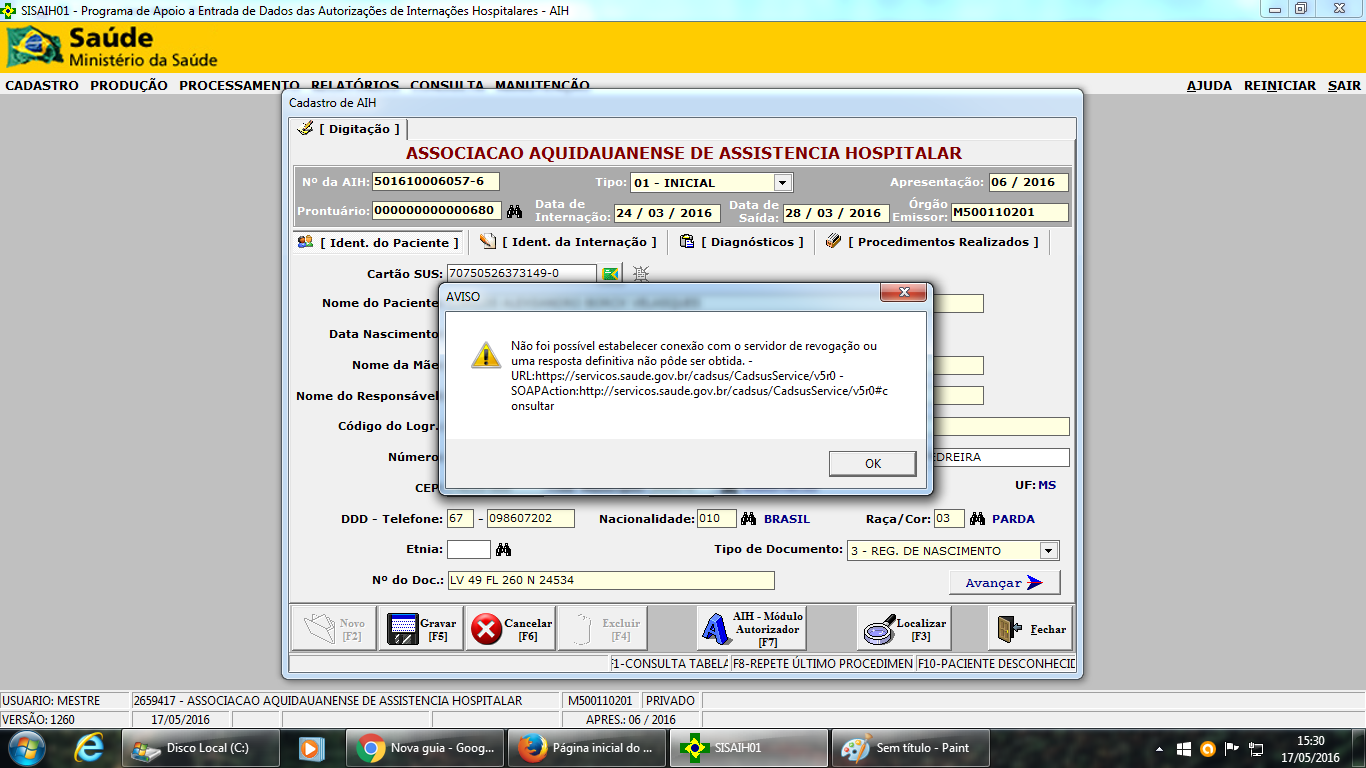Click the Nº do Doc. input field
The height and width of the screenshot is (768, 1366).
(610, 581)
